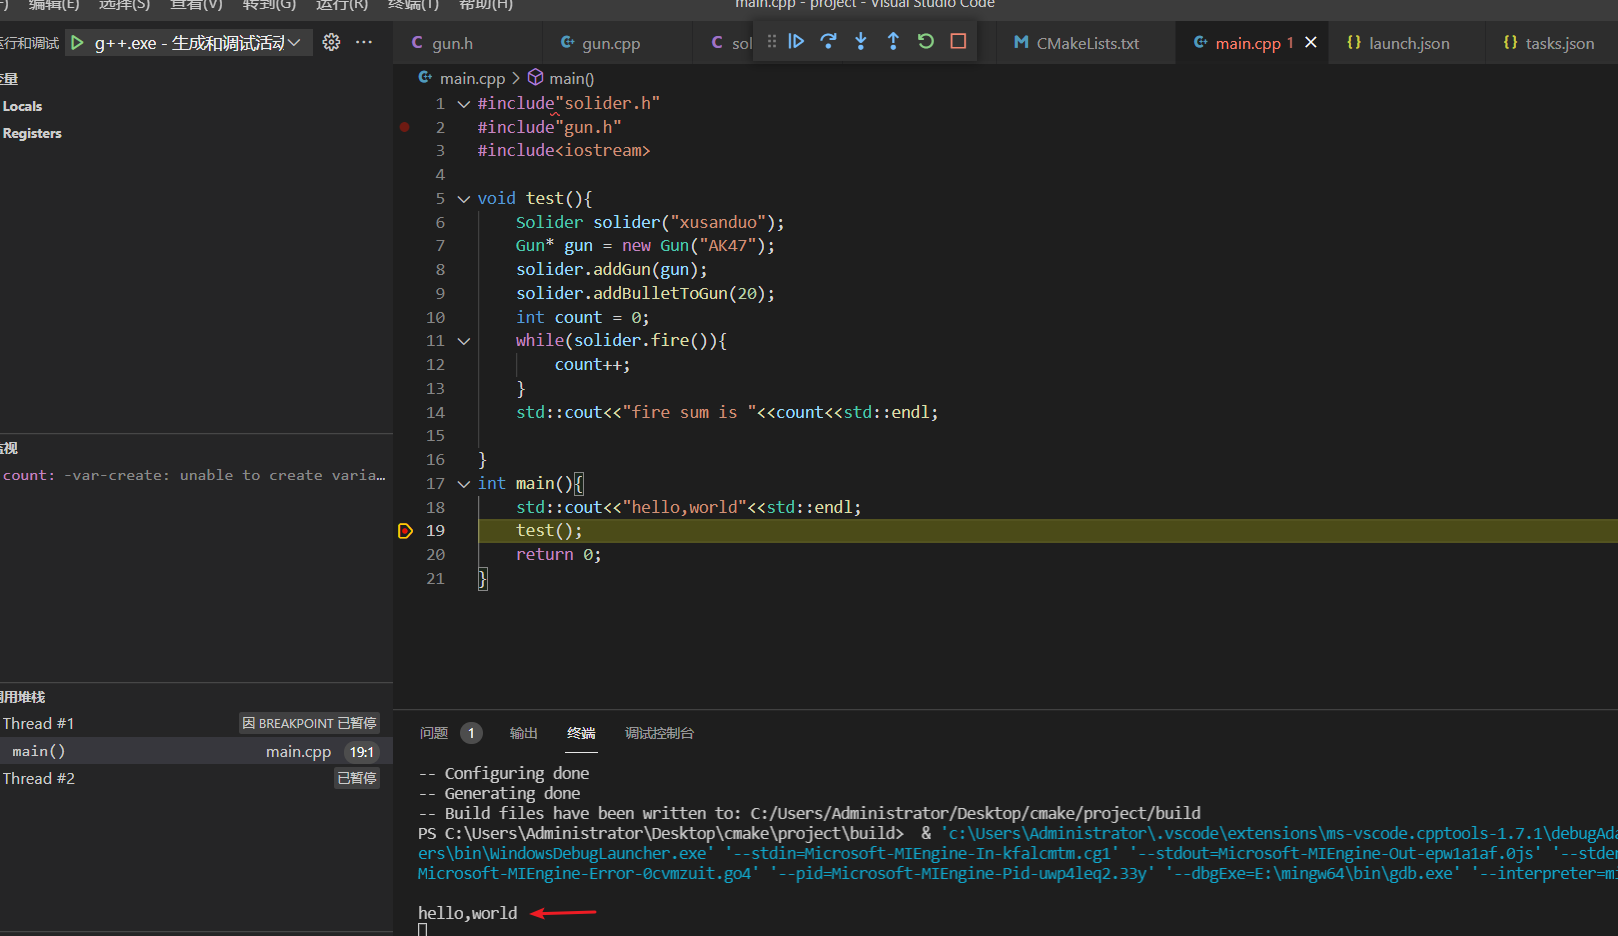The image size is (1618, 936).
Task: Click the current-line arrow at line 19
Action: point(405,531)
